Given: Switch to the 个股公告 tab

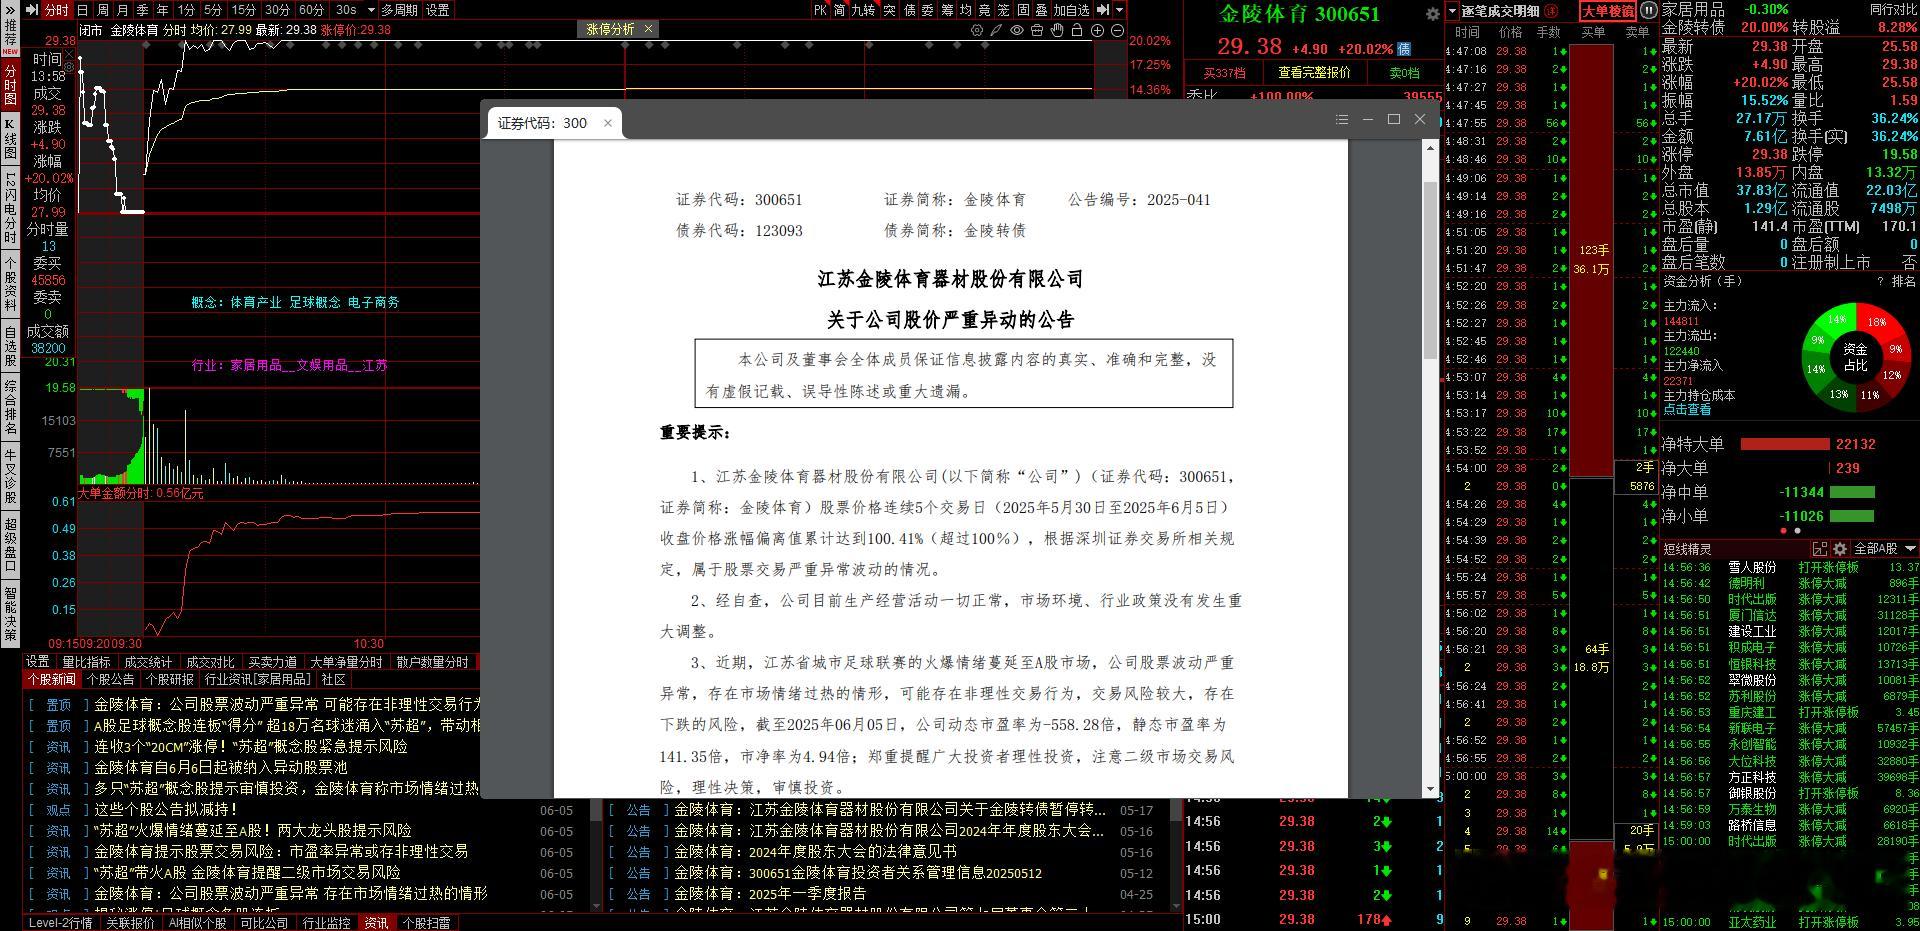Looking at the screenshot, I should [x=111, y=679].
